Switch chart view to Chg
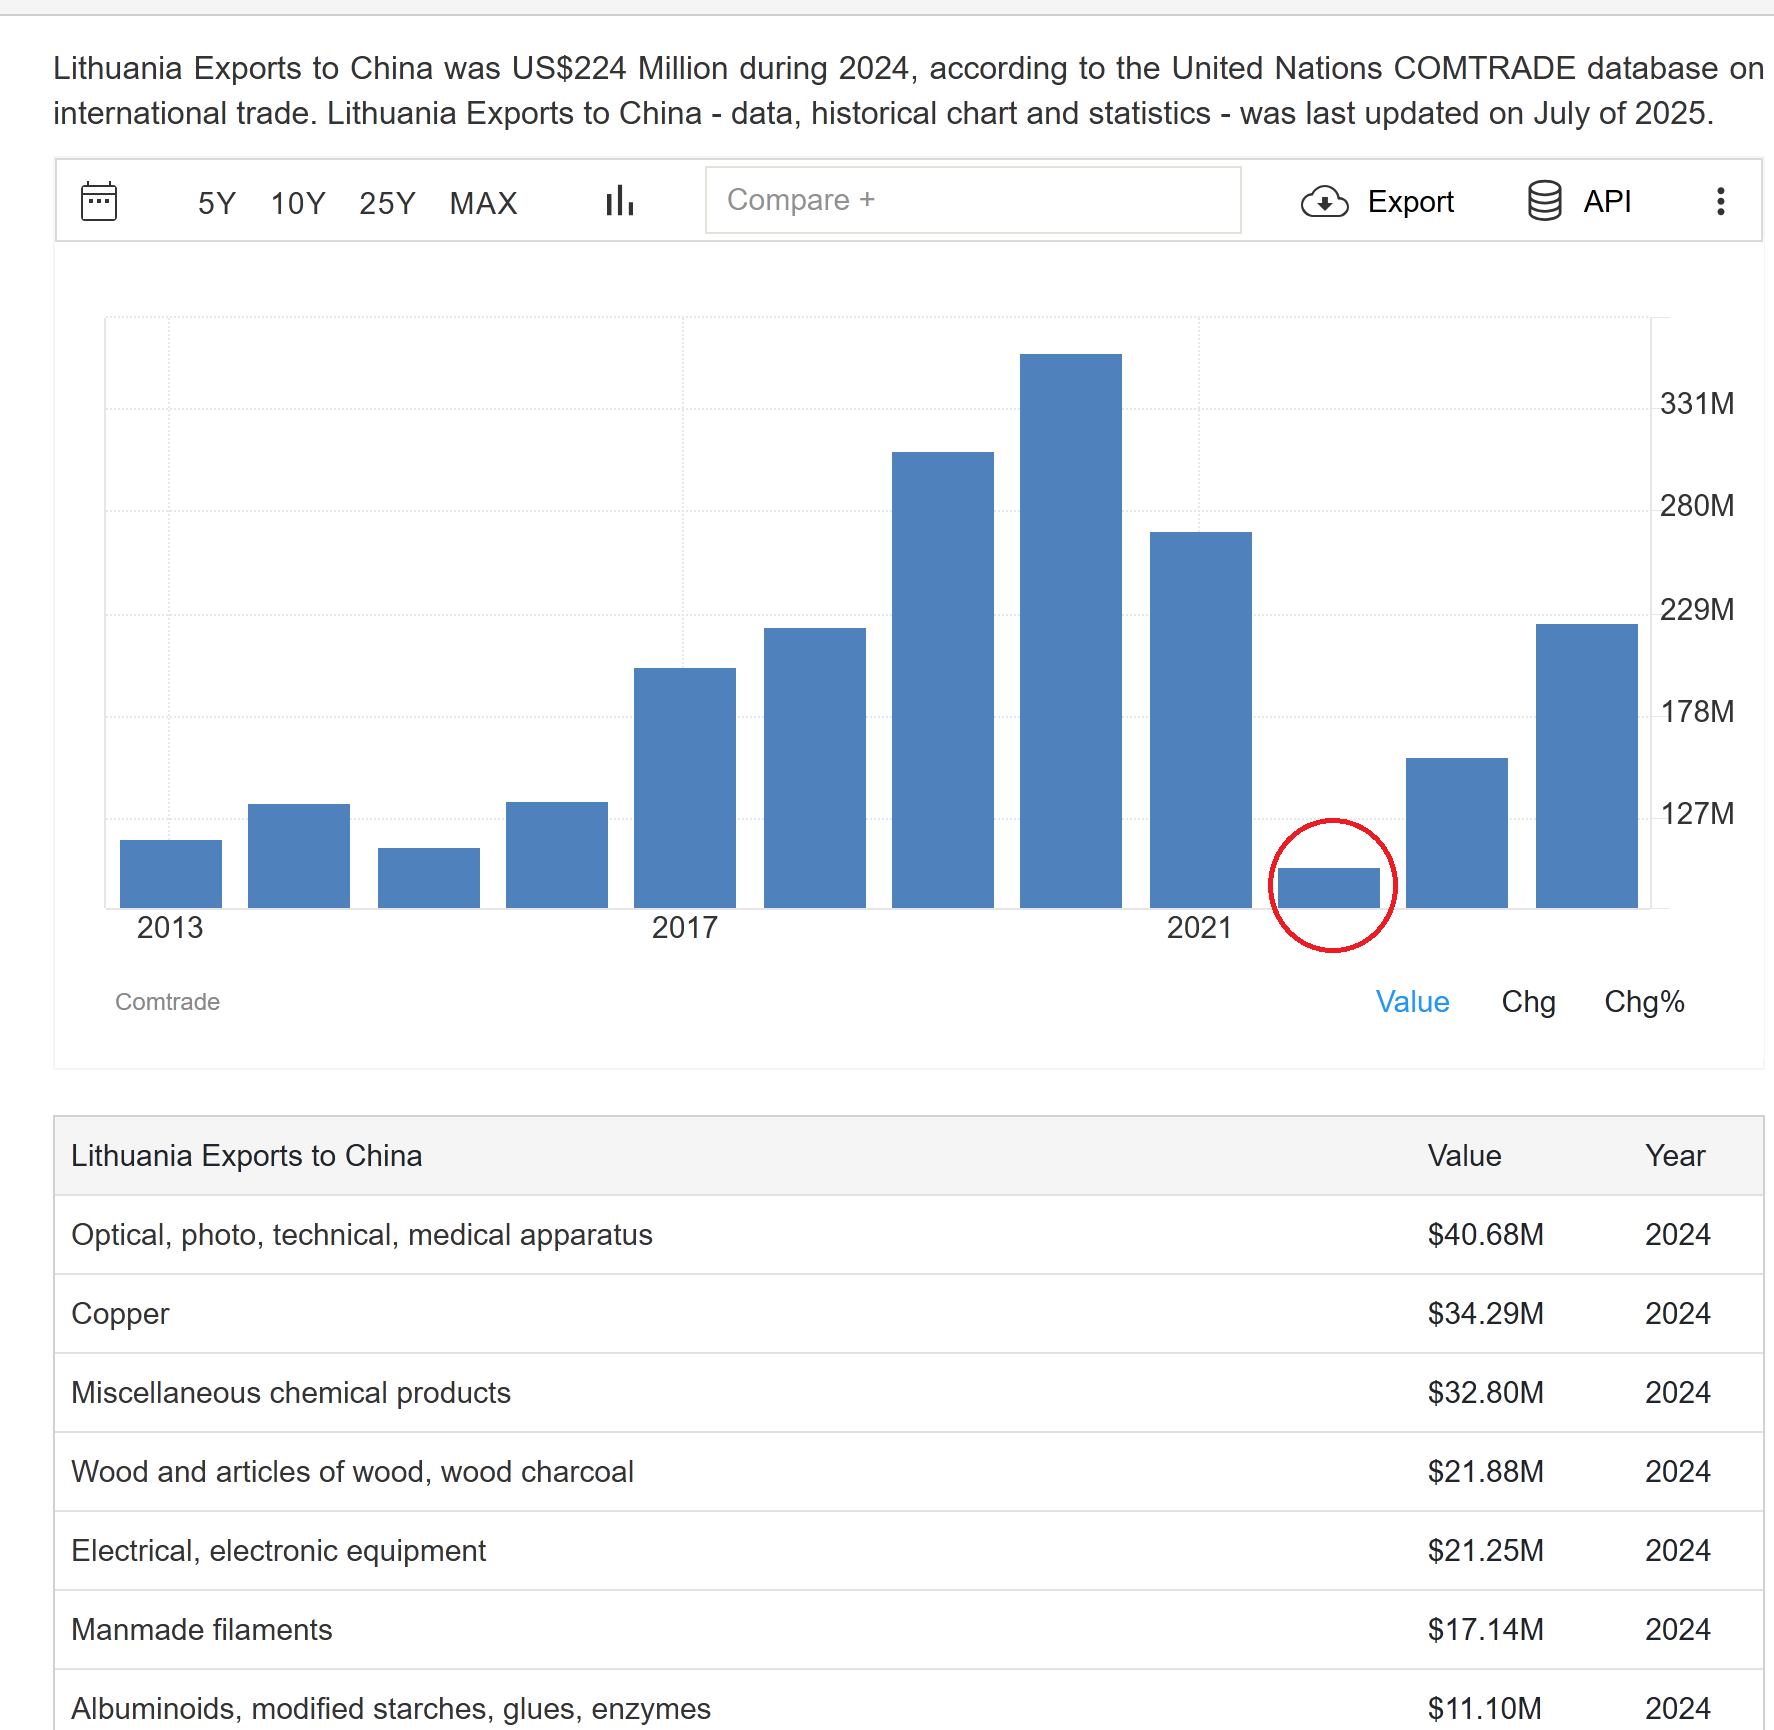Image resolution: width=1774 pixels, height=1730 pixels. tap(1528, 1001)
